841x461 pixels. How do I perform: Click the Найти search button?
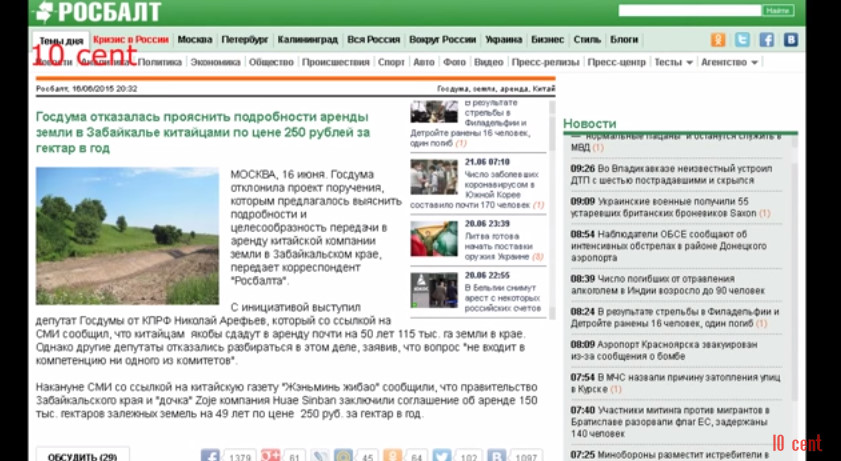click(778, 10)
